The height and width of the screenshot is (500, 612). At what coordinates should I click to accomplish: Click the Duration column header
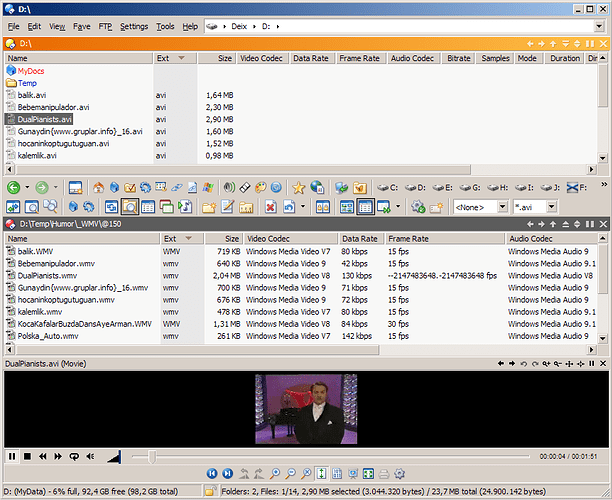coord(564,58)
